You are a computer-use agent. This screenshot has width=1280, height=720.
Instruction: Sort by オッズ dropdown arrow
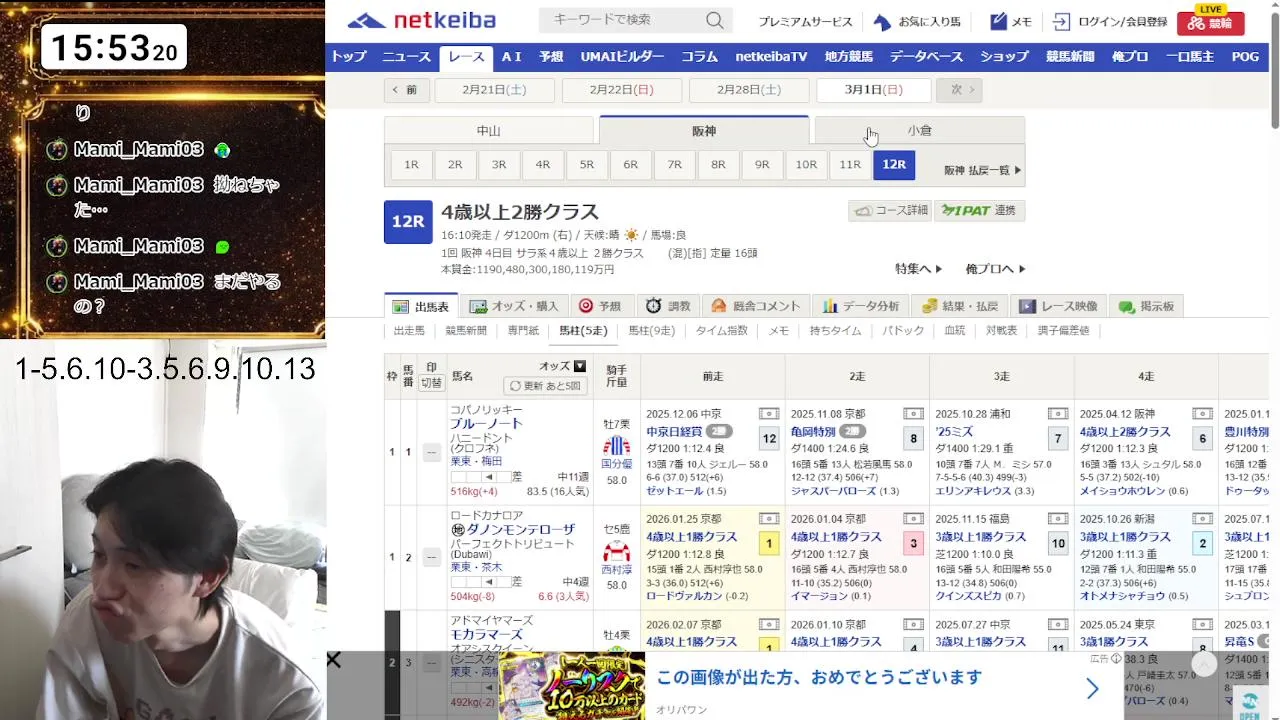579,367
